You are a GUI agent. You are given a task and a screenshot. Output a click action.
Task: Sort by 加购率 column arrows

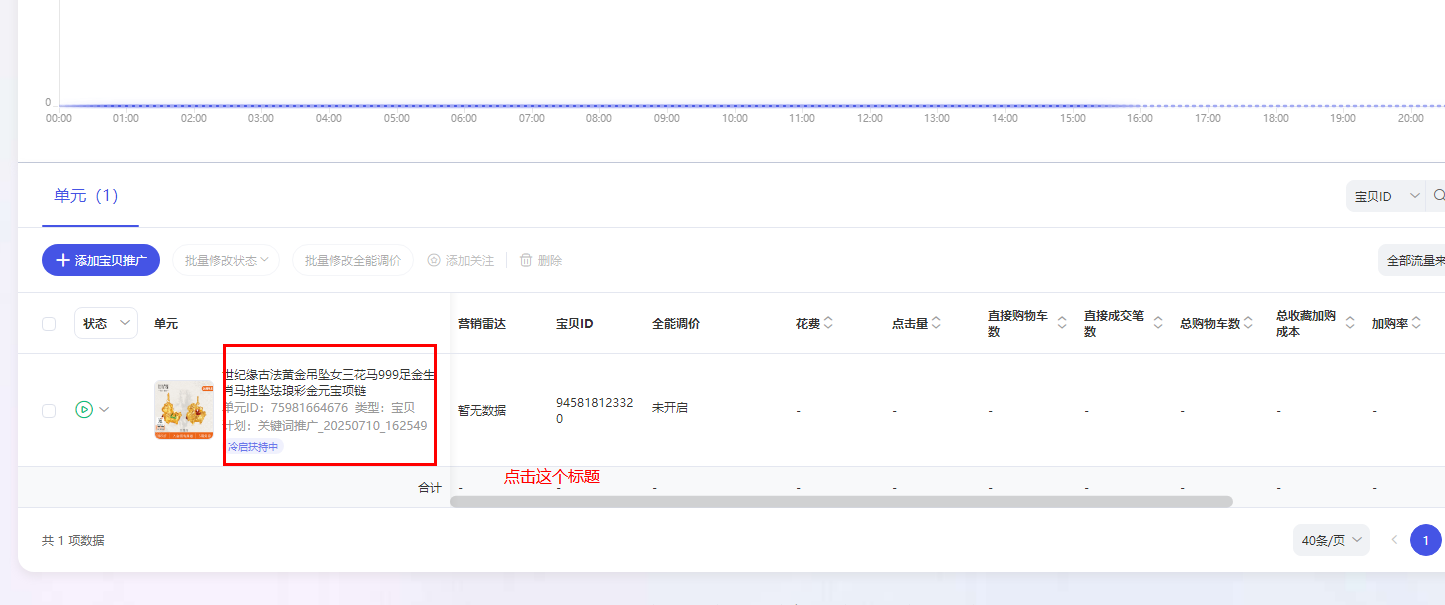tap(1417, 324)
